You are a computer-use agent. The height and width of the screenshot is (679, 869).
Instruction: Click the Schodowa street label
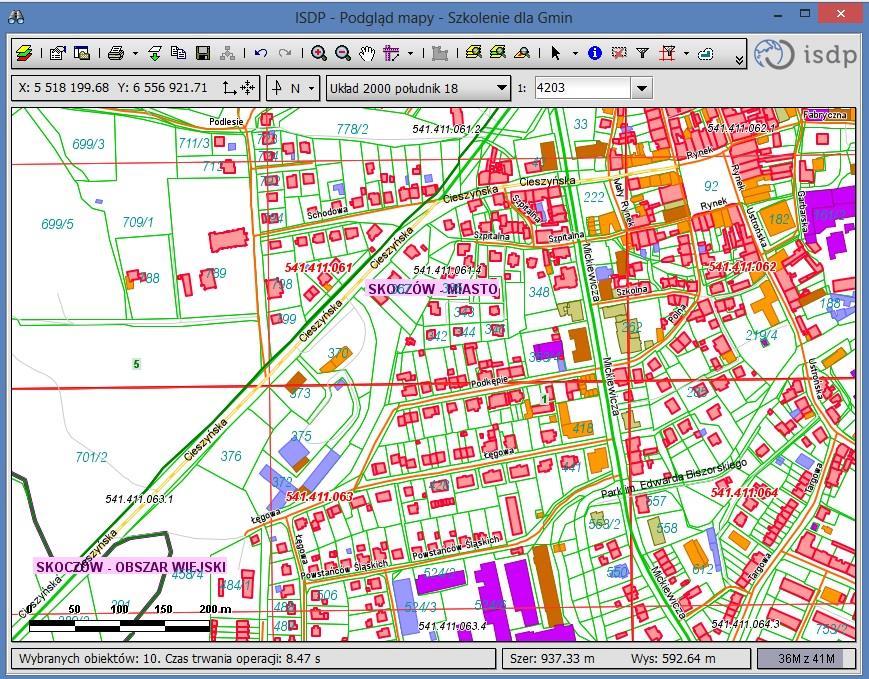pyautogui.click(x=328, y=212)
